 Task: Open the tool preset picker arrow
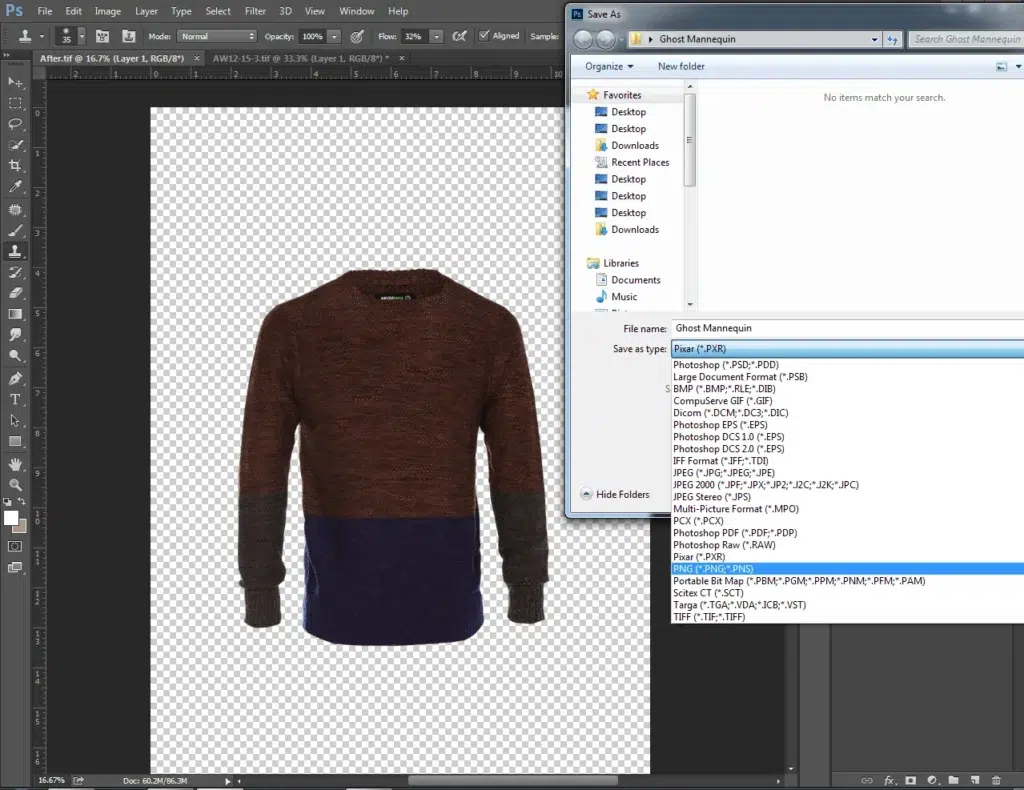[x=42, y=37]
